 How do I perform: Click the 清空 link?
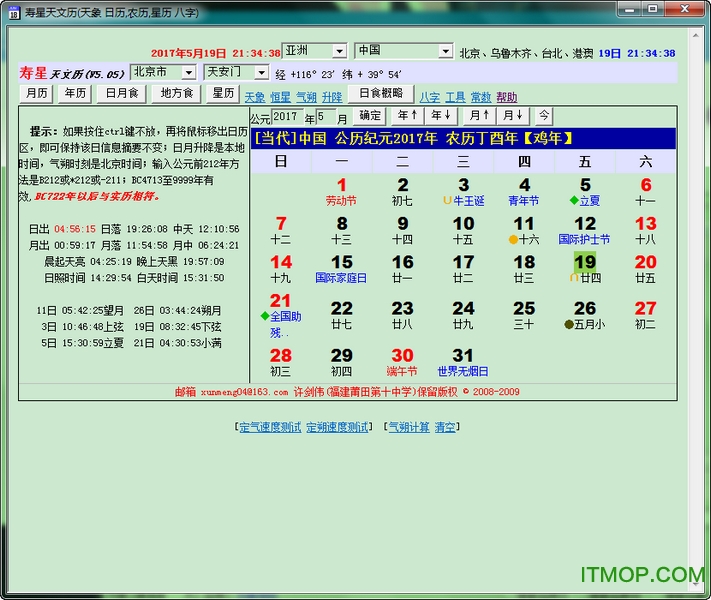click(445, 427)
